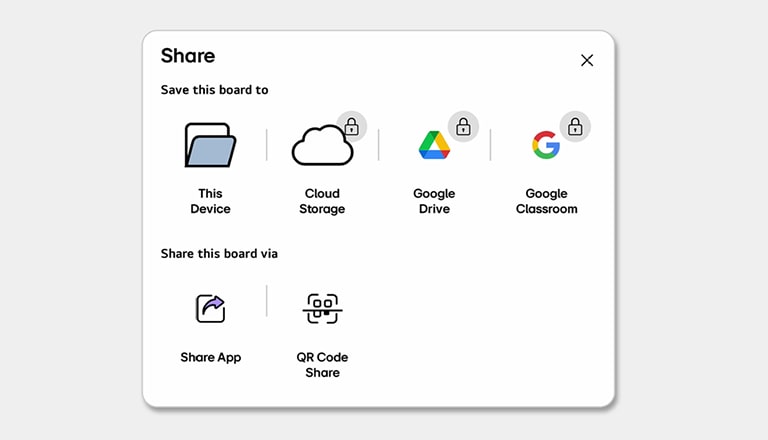Tap the QR Code Share scanner icon
Viewport: 768px width, 440px height.
click(x=322, y=308)
